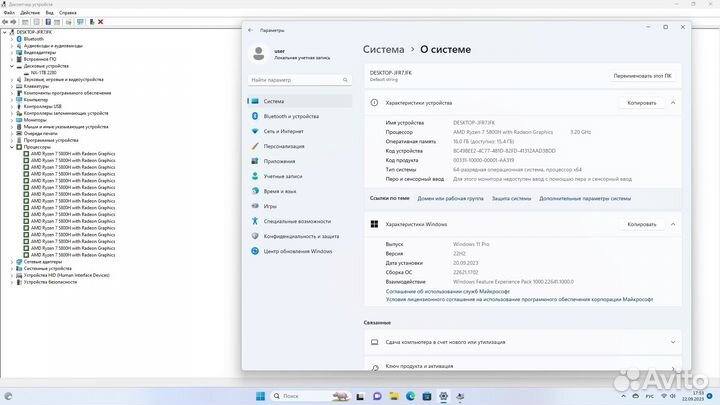
Task: Open Конфиденциальность и защита settings section
Action: click(299, 236)
